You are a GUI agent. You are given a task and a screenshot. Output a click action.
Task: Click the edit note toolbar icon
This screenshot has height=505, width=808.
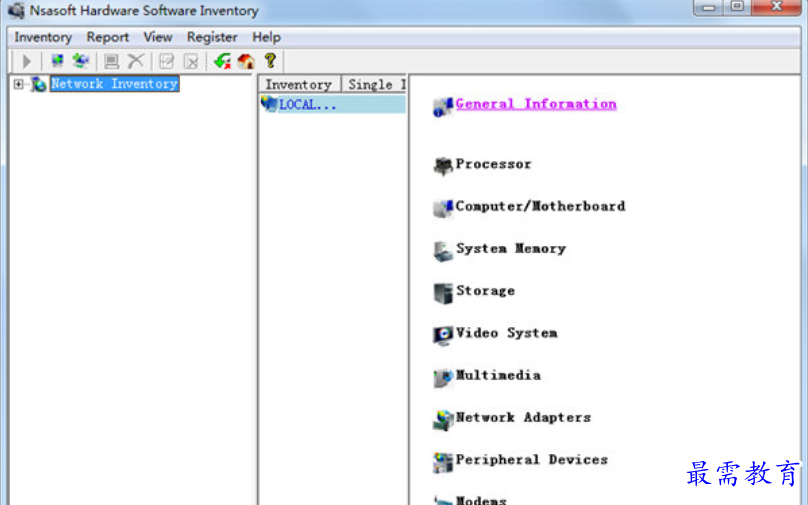point(166,62)
